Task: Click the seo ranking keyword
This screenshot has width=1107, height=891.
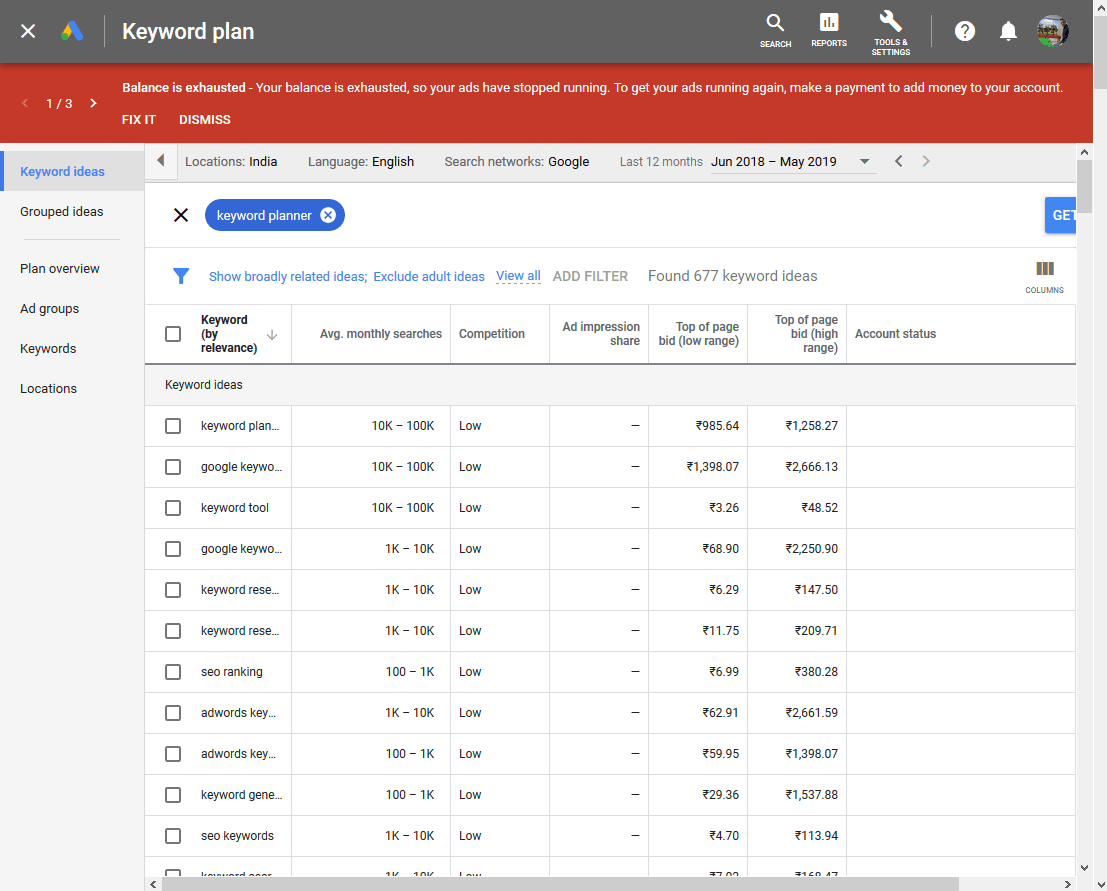Action: 232,672
